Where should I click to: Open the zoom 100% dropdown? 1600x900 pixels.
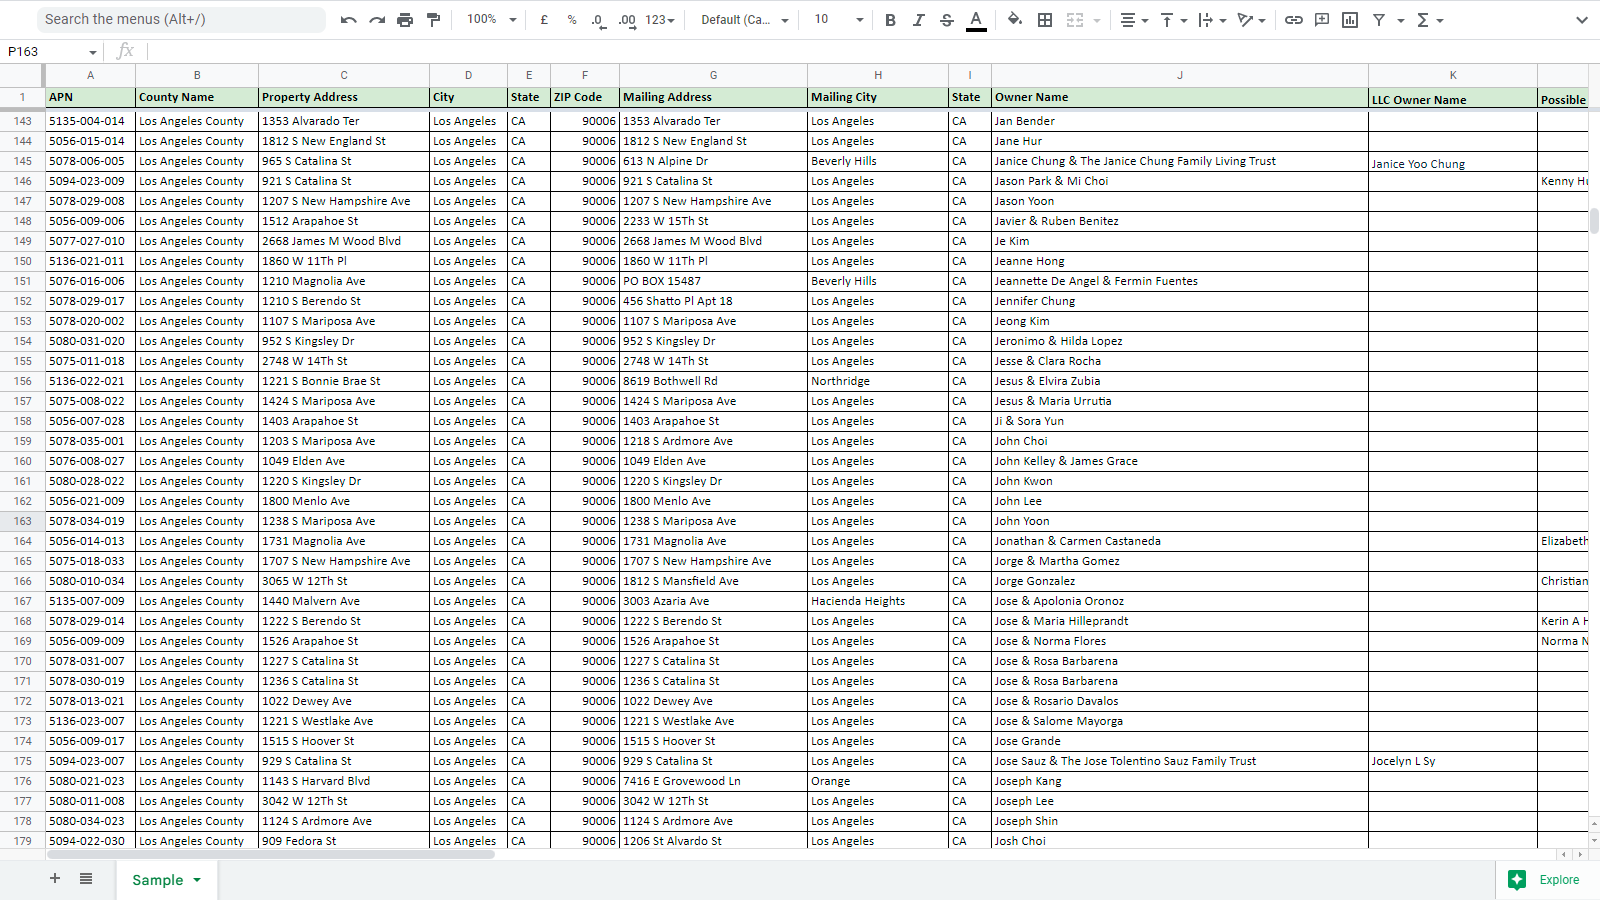pyautogui.click(x=492, y=20)
